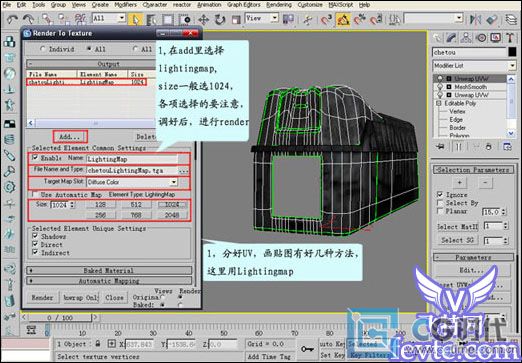Click the black object color swatch
This screenshot has width=522, height=363.
click(x=512, y=52)
